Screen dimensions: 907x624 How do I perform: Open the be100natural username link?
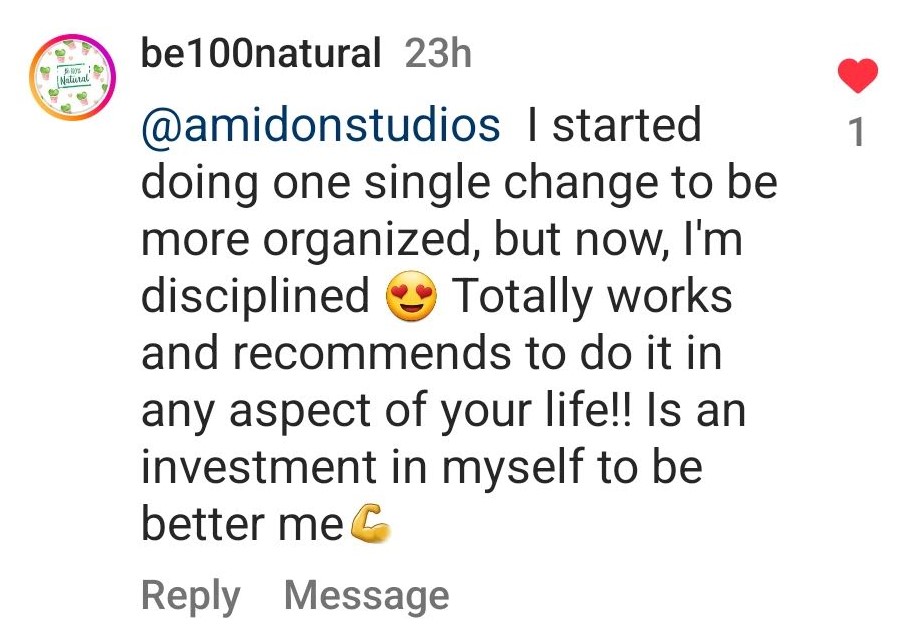[x=262, y=53]
